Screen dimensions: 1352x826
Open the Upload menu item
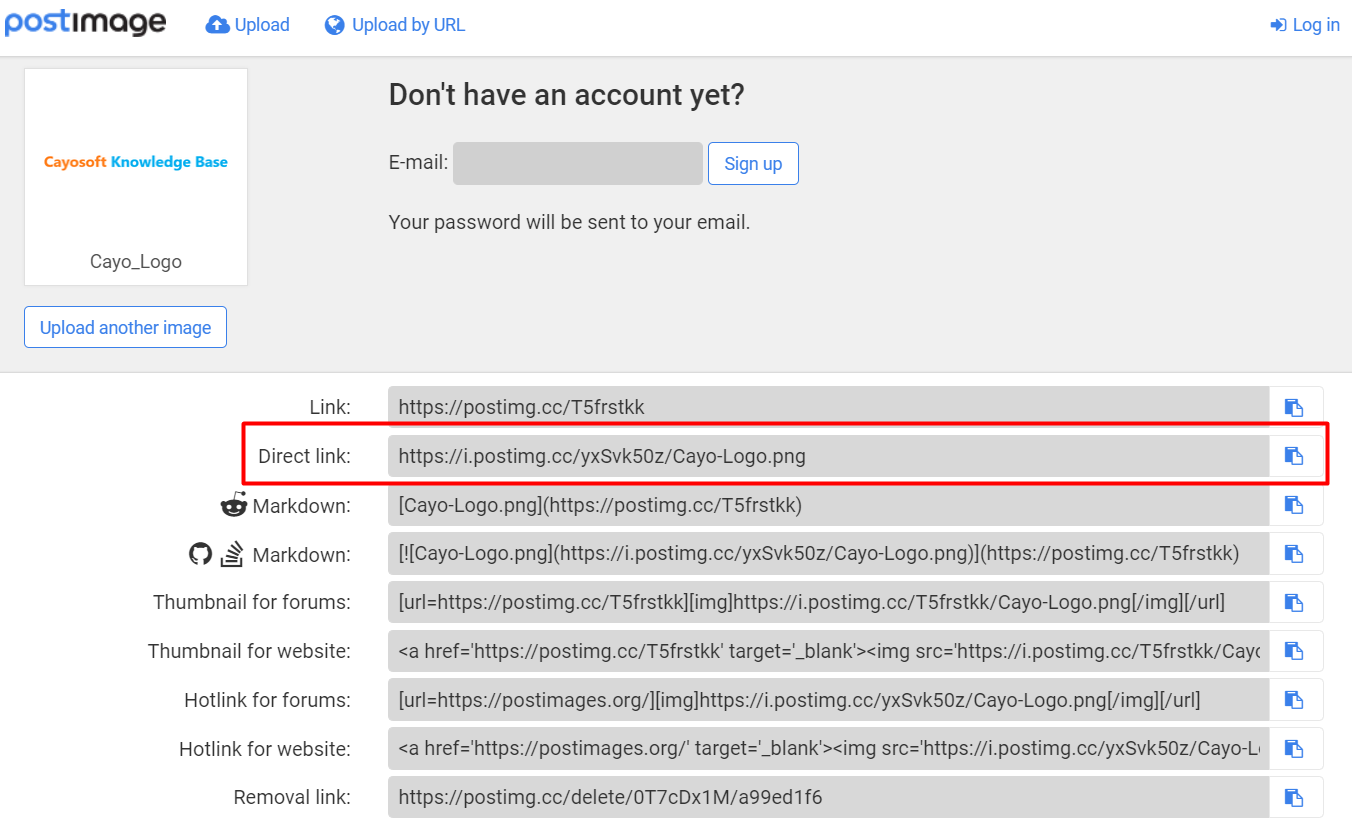(247, 25)
